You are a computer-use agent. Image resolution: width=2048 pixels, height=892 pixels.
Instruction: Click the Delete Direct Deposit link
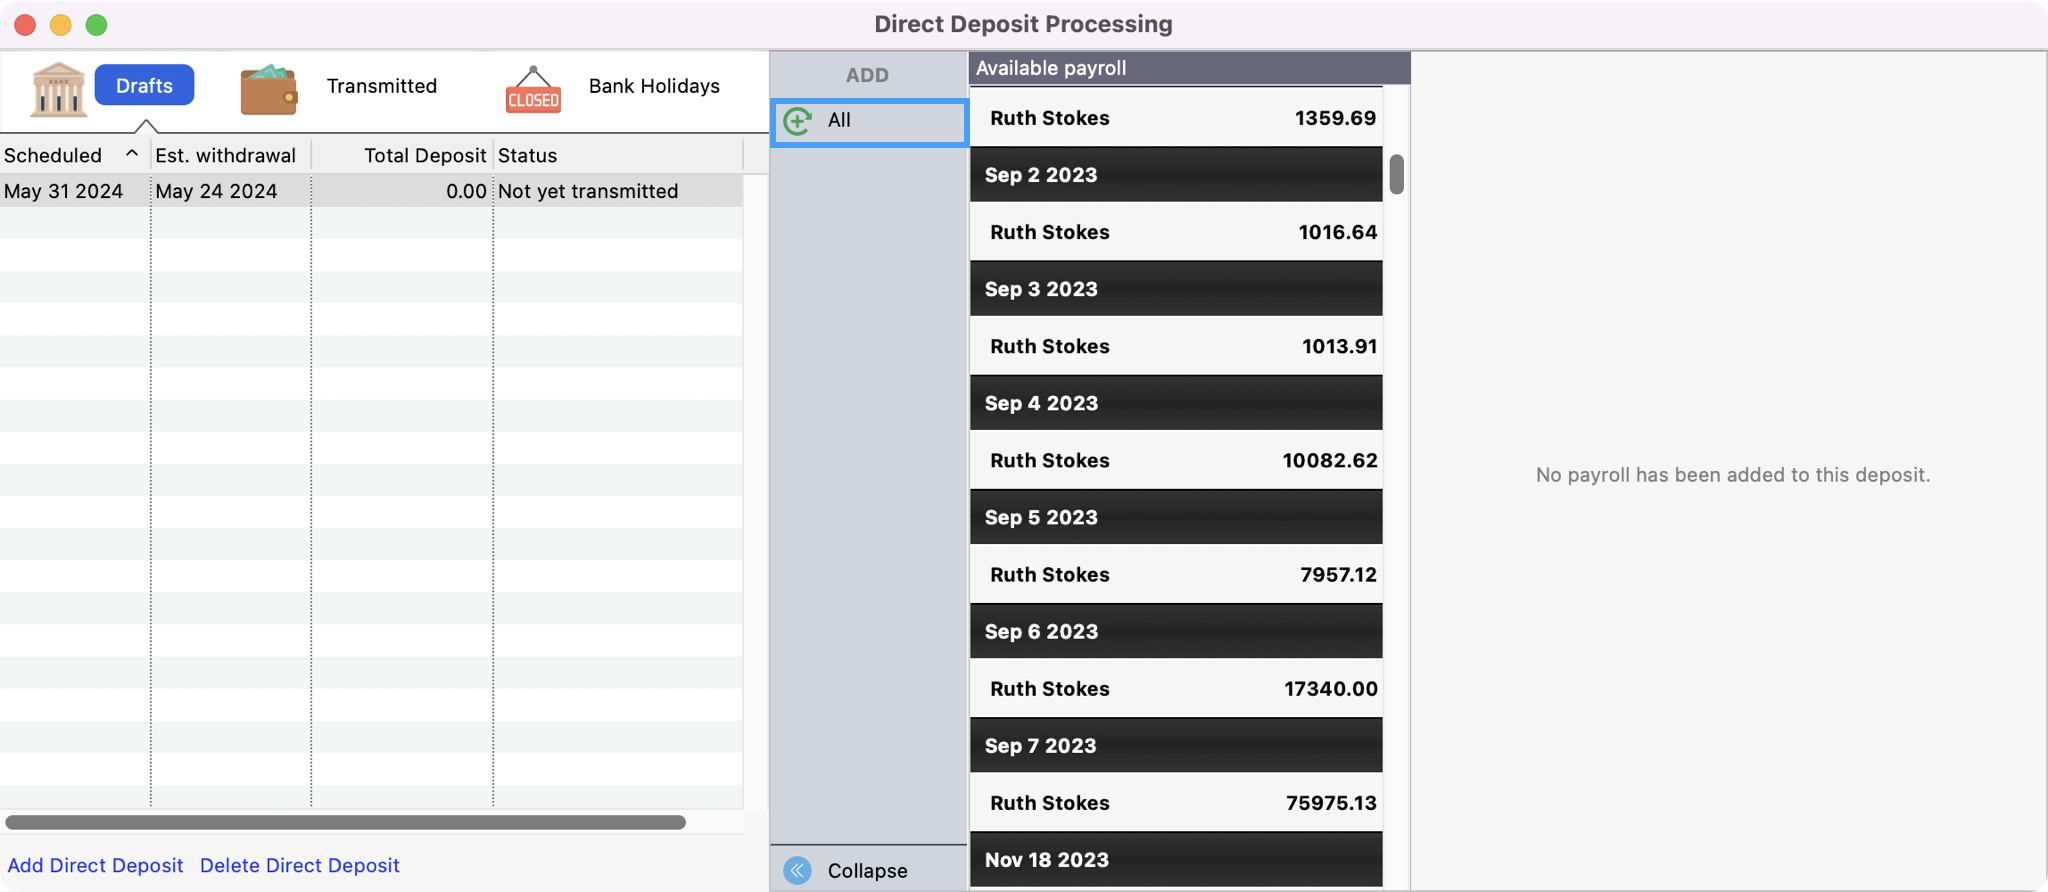(x=299, y=866)
